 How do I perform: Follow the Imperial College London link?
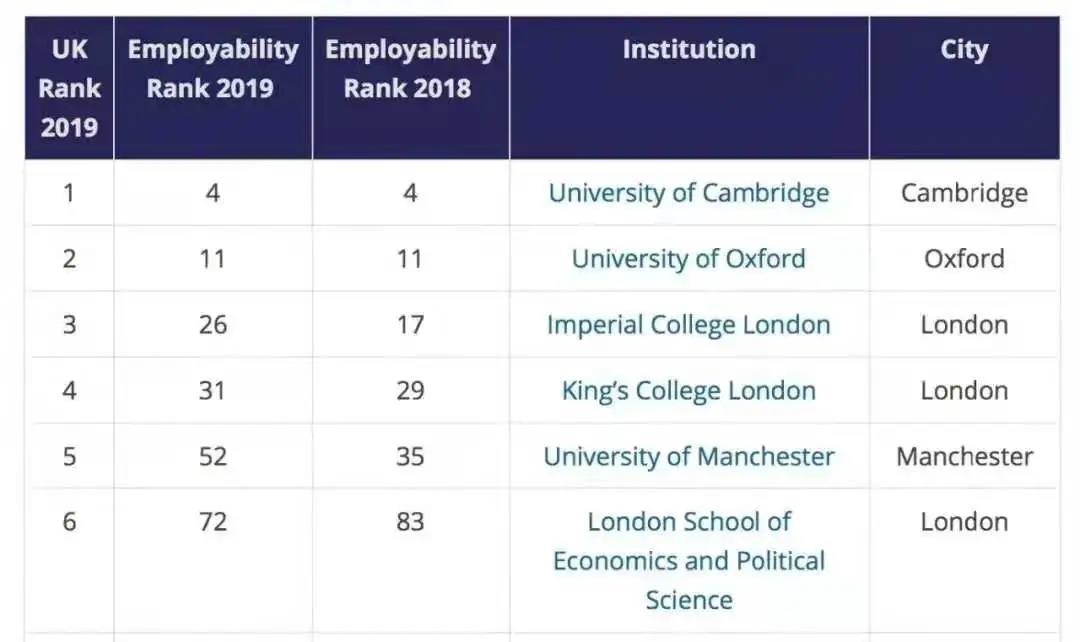689,324
